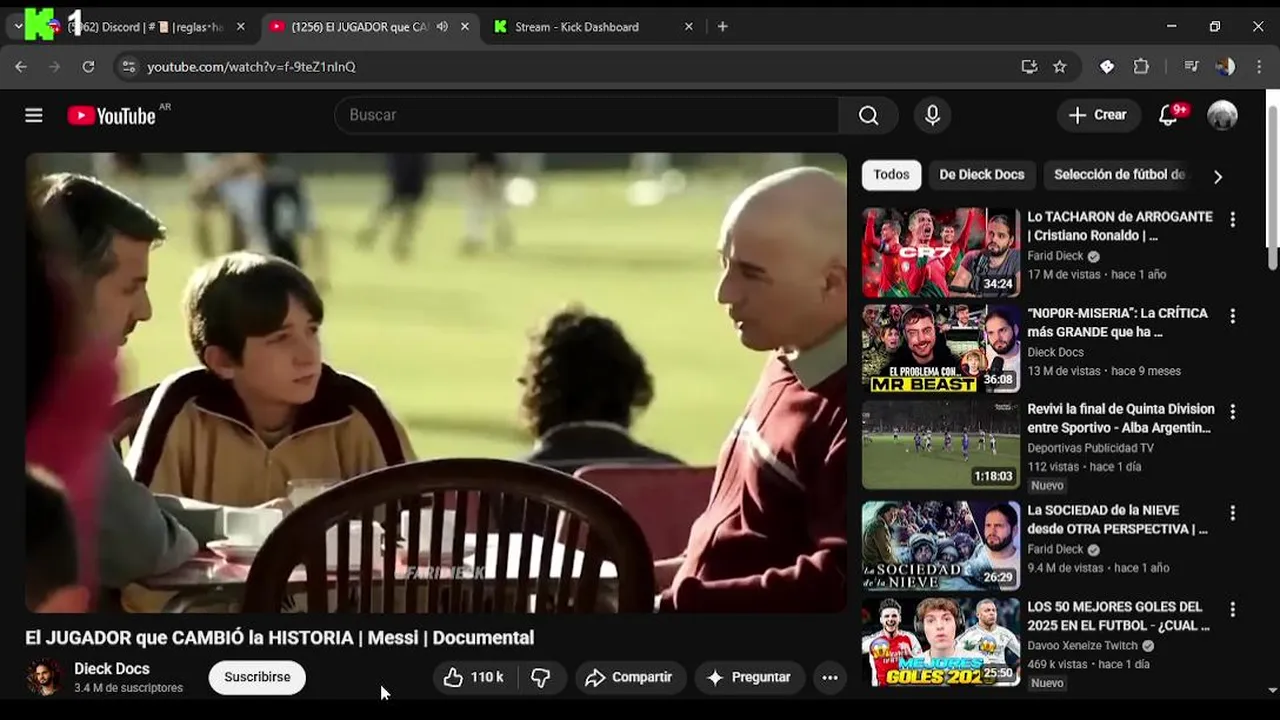Reload the current page
Screen dimensions: 1280x720
coord(88,66)
